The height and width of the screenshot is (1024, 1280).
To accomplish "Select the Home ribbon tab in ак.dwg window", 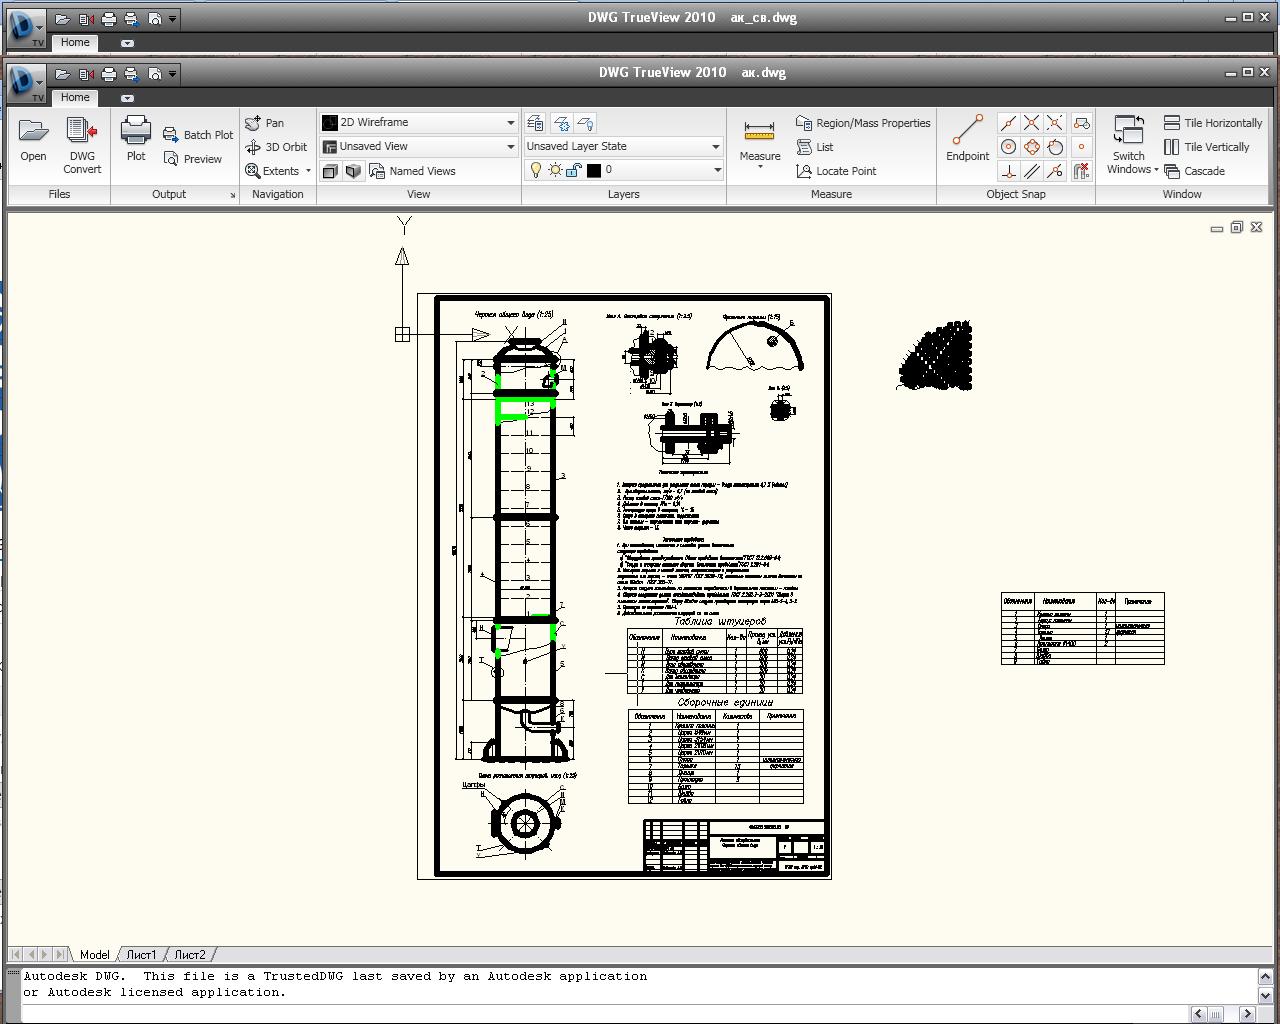I will pos(75,97).
